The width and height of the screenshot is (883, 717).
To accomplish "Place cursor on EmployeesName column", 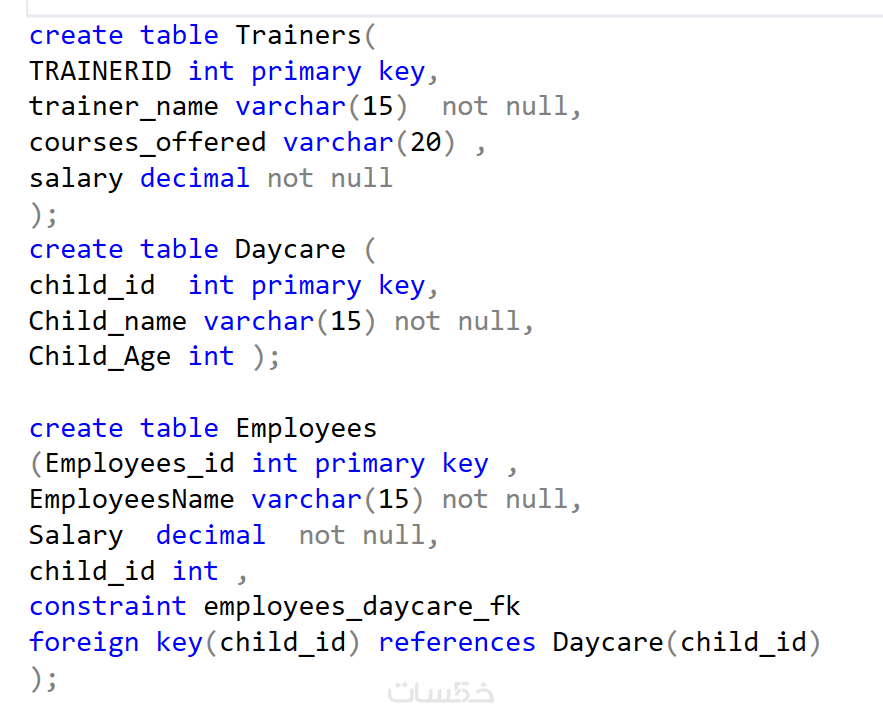I will coord(131,500).
